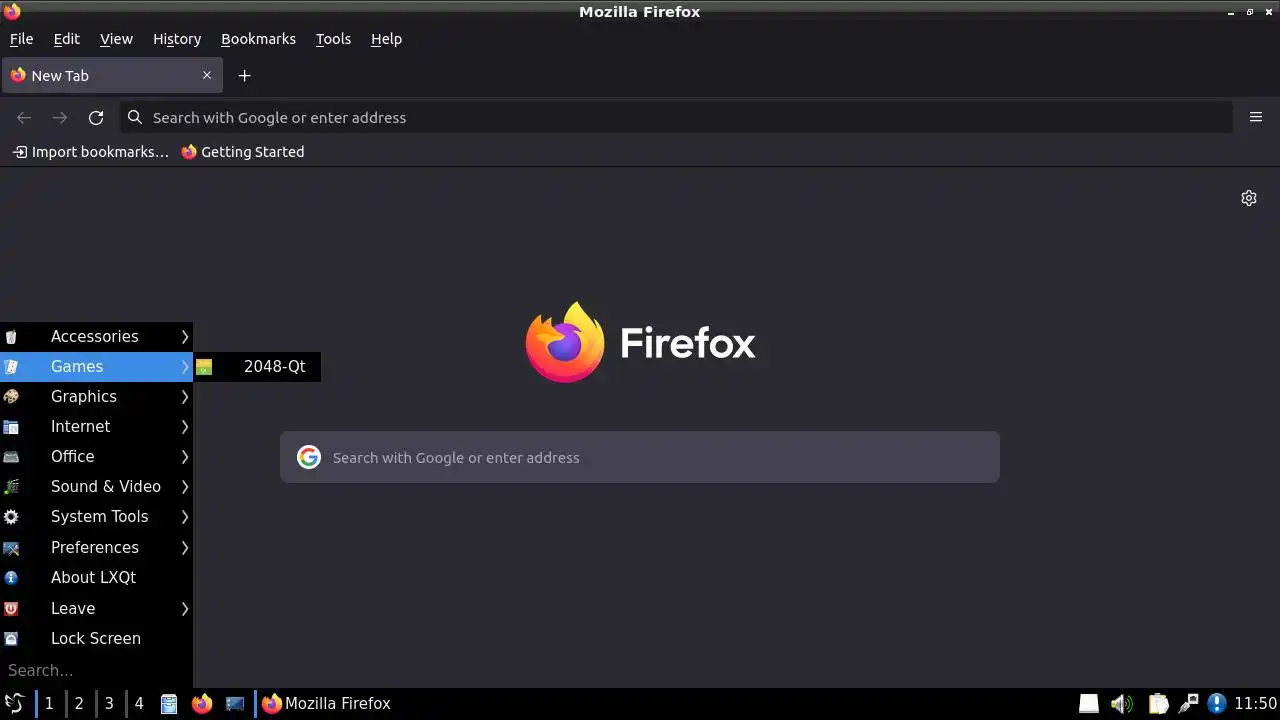This screenshot has height=720, width=1280.
Task: Click show desktop monitor icon in taskbar
Action: point(235,704)
